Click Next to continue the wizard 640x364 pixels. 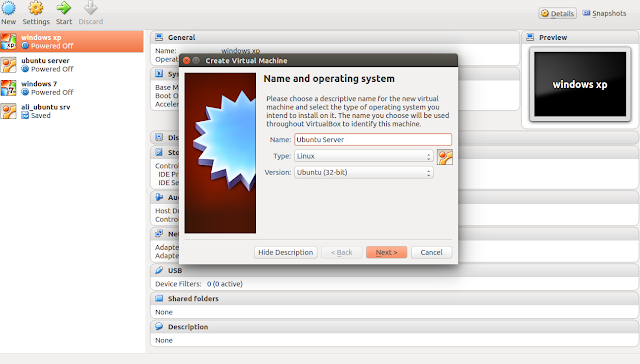tap(387, 252)
